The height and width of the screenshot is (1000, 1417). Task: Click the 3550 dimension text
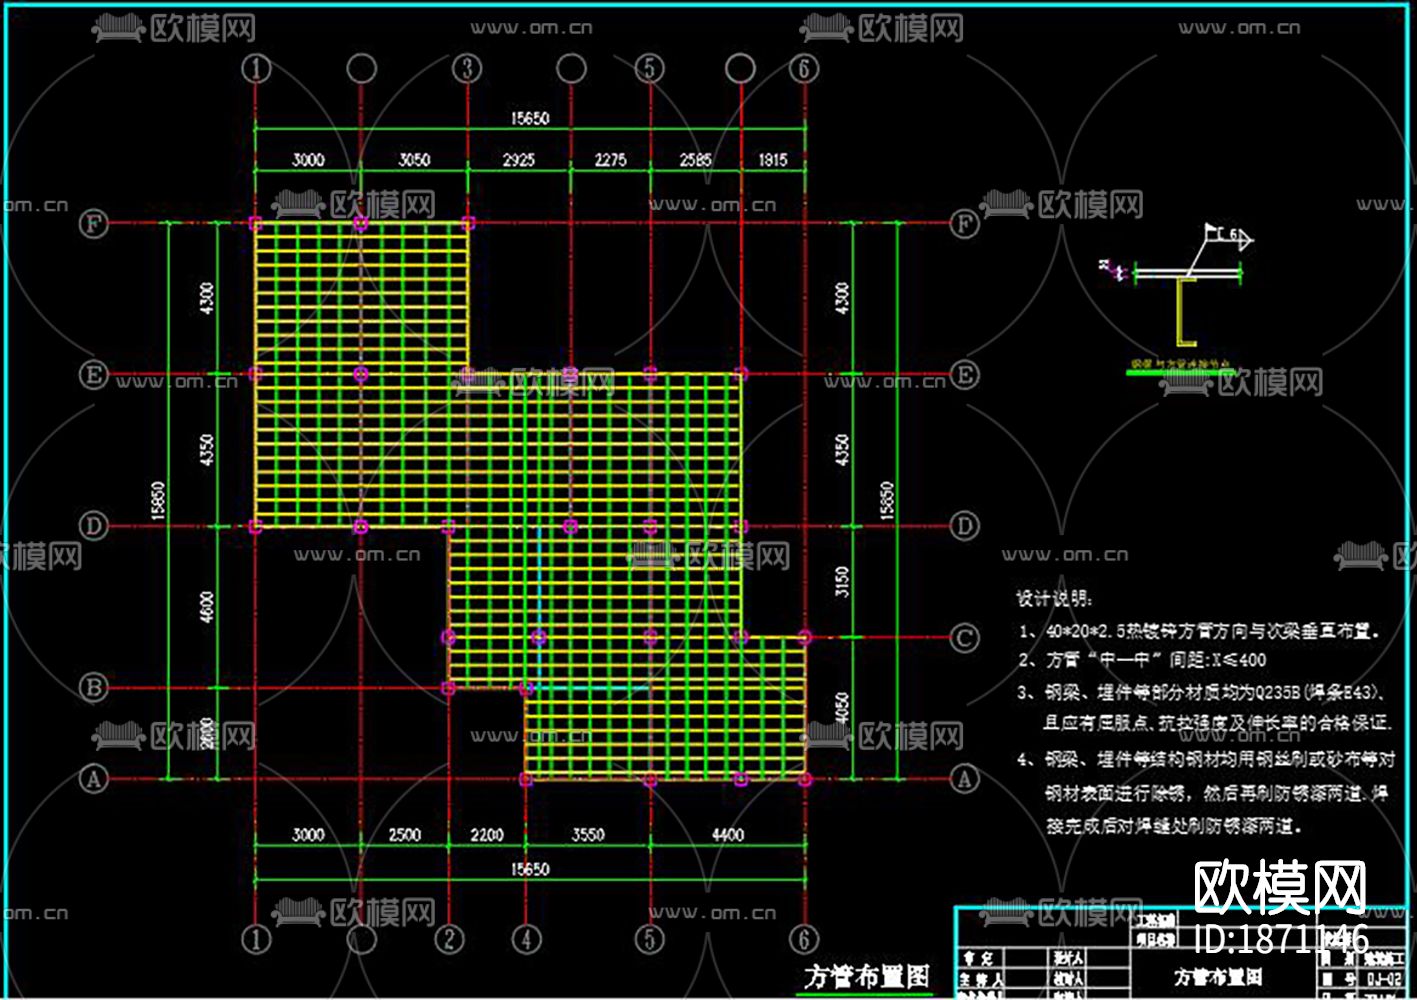click(x=587, y=834)
